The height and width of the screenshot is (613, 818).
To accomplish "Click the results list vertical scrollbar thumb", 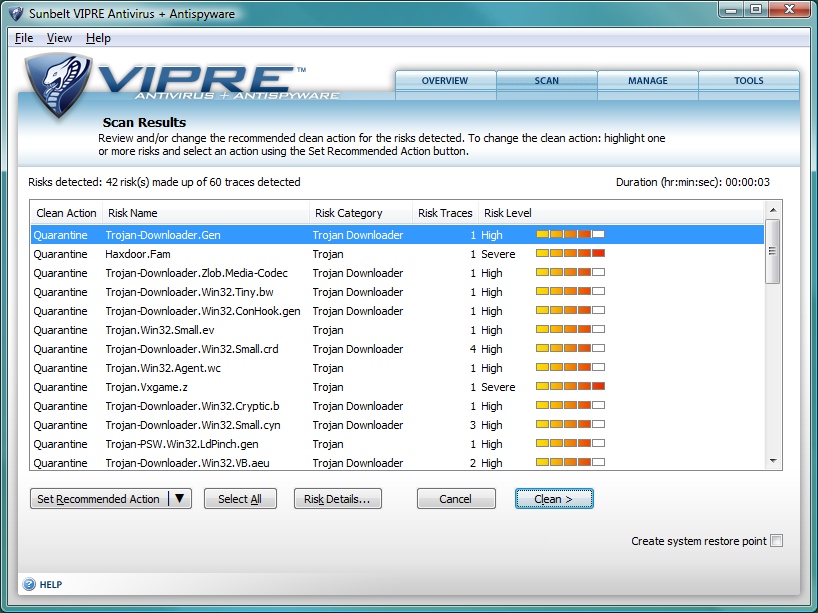I will point(772,250).
